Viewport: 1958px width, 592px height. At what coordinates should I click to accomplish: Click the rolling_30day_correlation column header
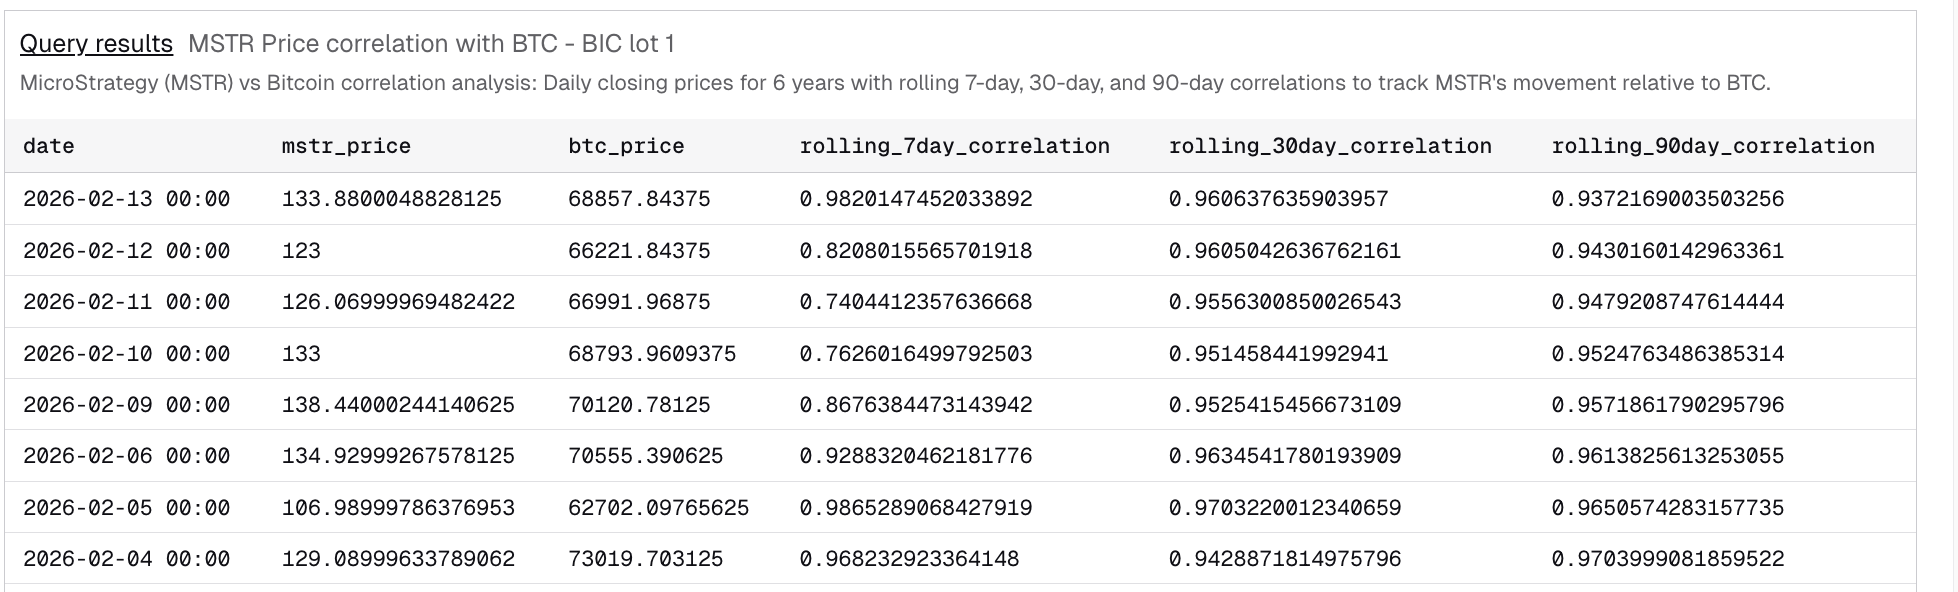pyautogui.click(x=1329, y=146)
